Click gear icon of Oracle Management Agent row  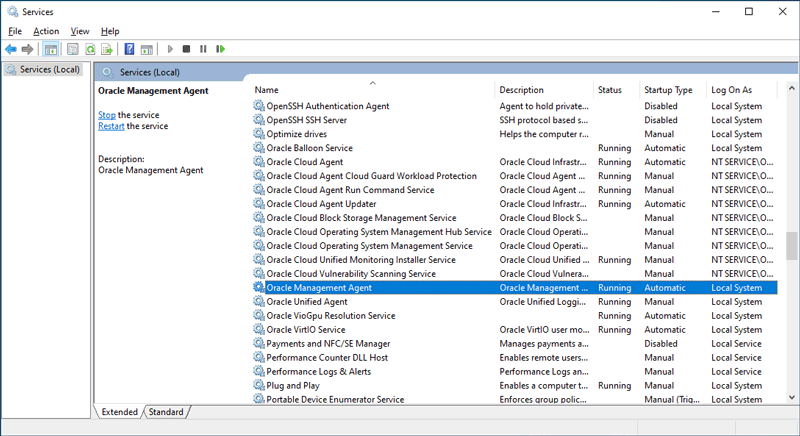259,287
